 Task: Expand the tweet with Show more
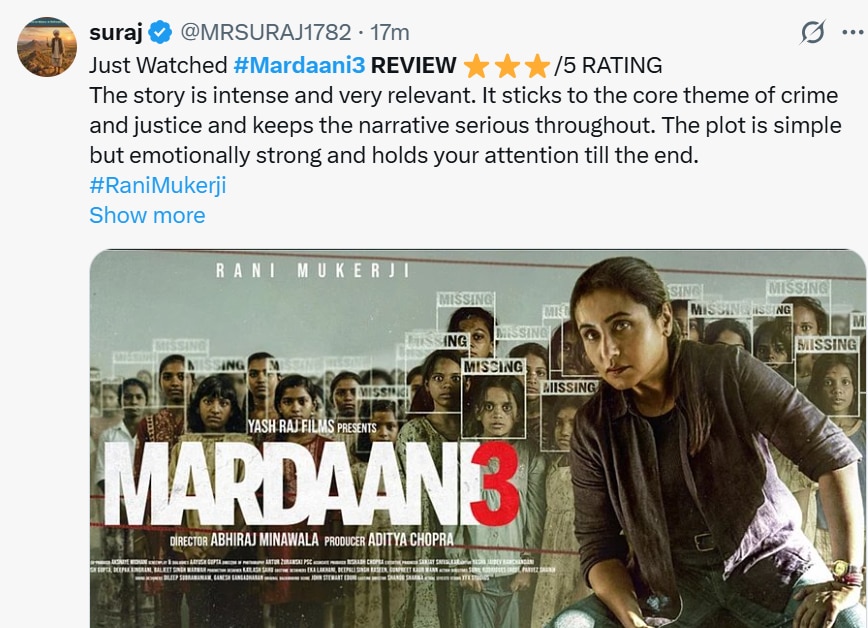pyautogui.click(x=147, y=215)
